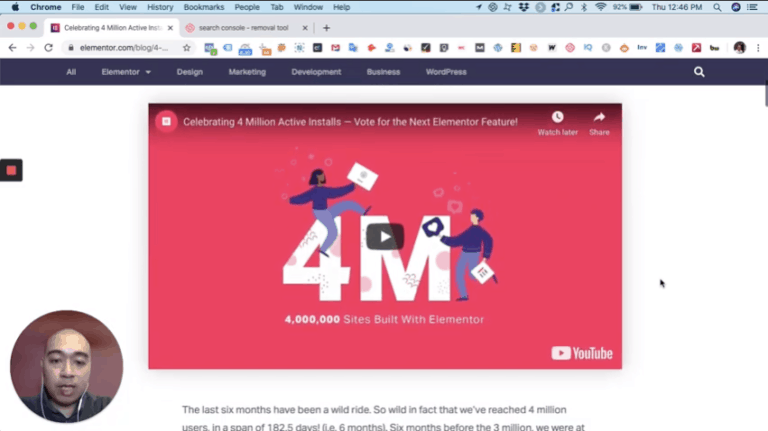768x431 pixels.
Task: Open Spotlight search in menu bar
Action: coord(717,7)
